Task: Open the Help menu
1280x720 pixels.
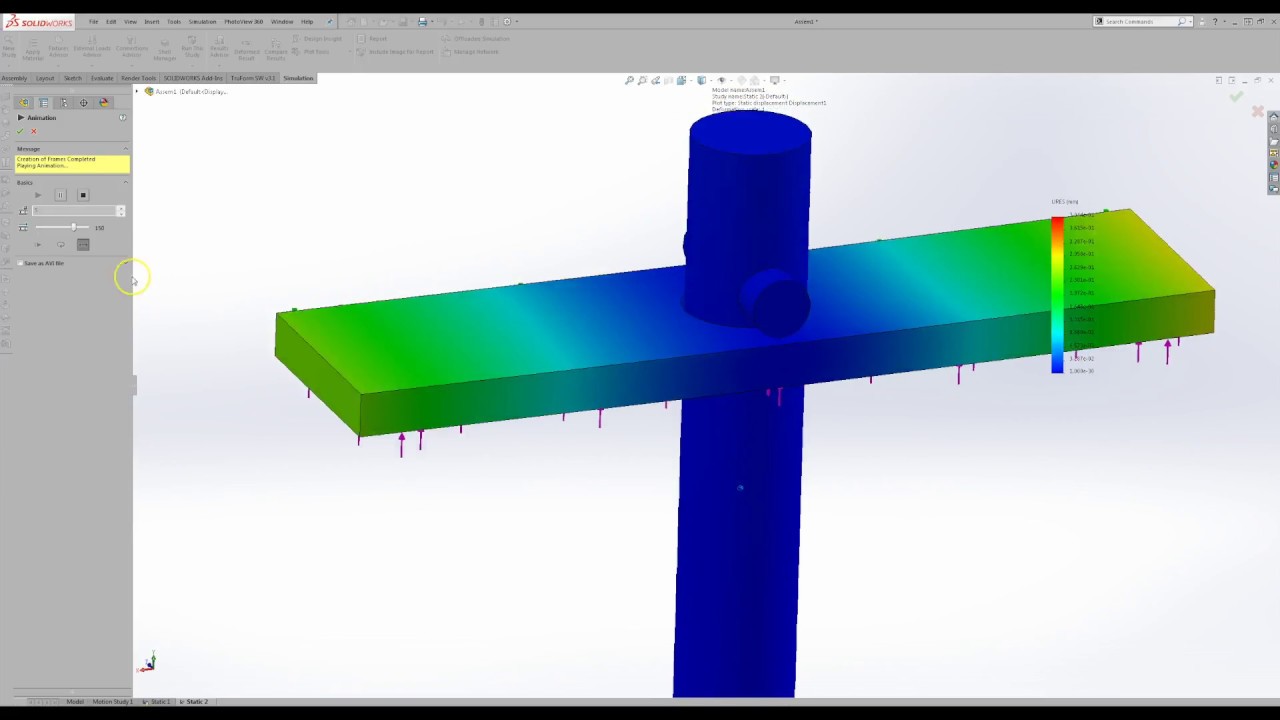Action: tap(307, 21)
